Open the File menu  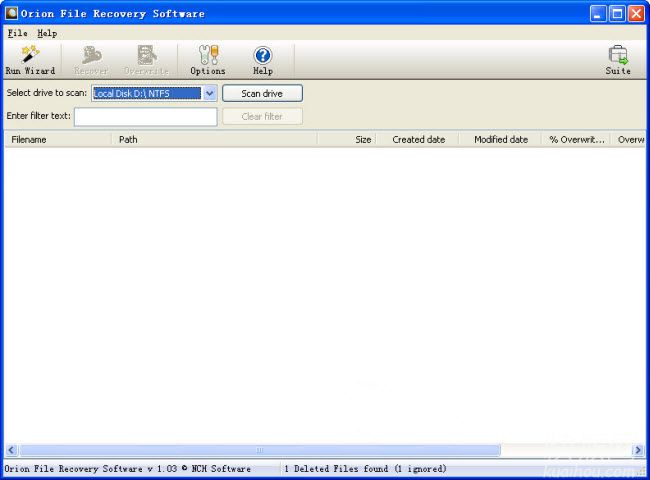pyautogui.click(x=17, y=33)
